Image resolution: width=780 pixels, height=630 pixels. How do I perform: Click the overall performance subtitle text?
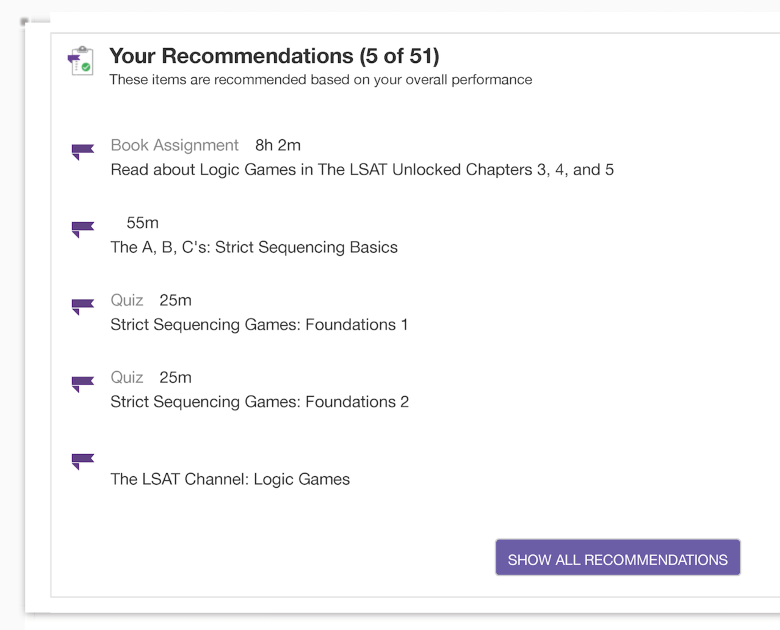[x=320, y=80]
